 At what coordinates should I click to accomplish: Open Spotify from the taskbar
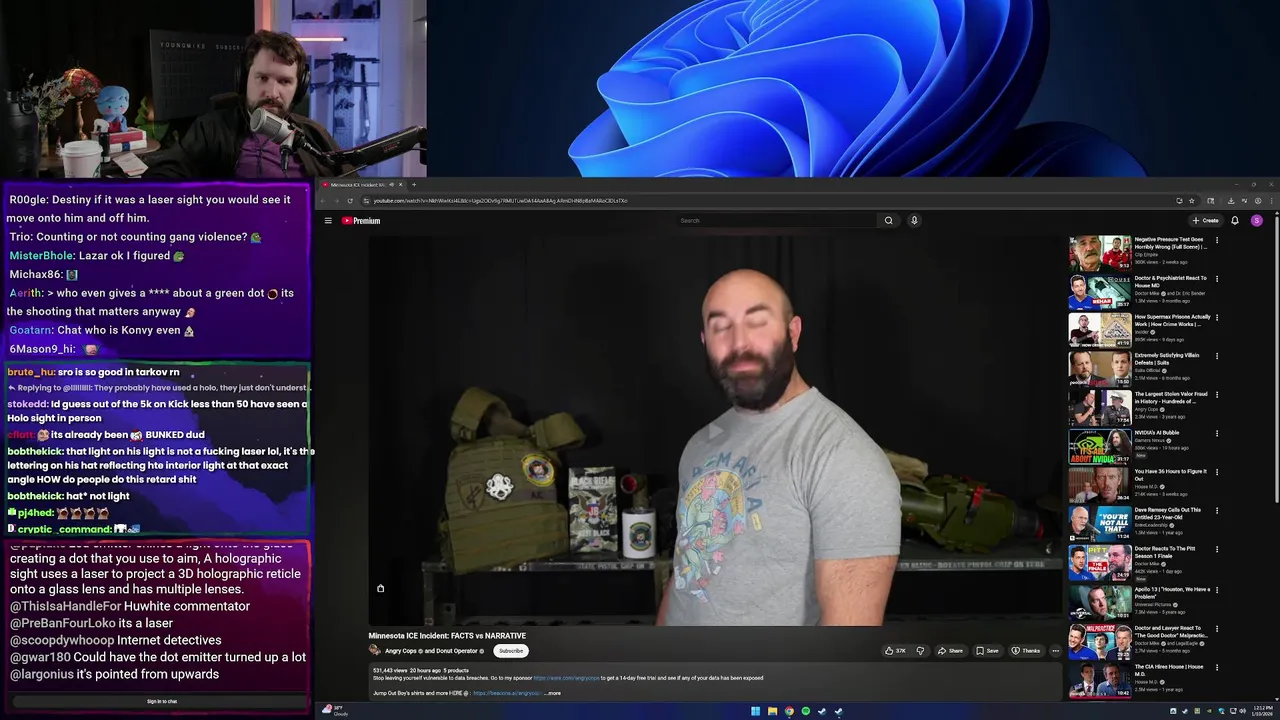click(x=805, y=711)
